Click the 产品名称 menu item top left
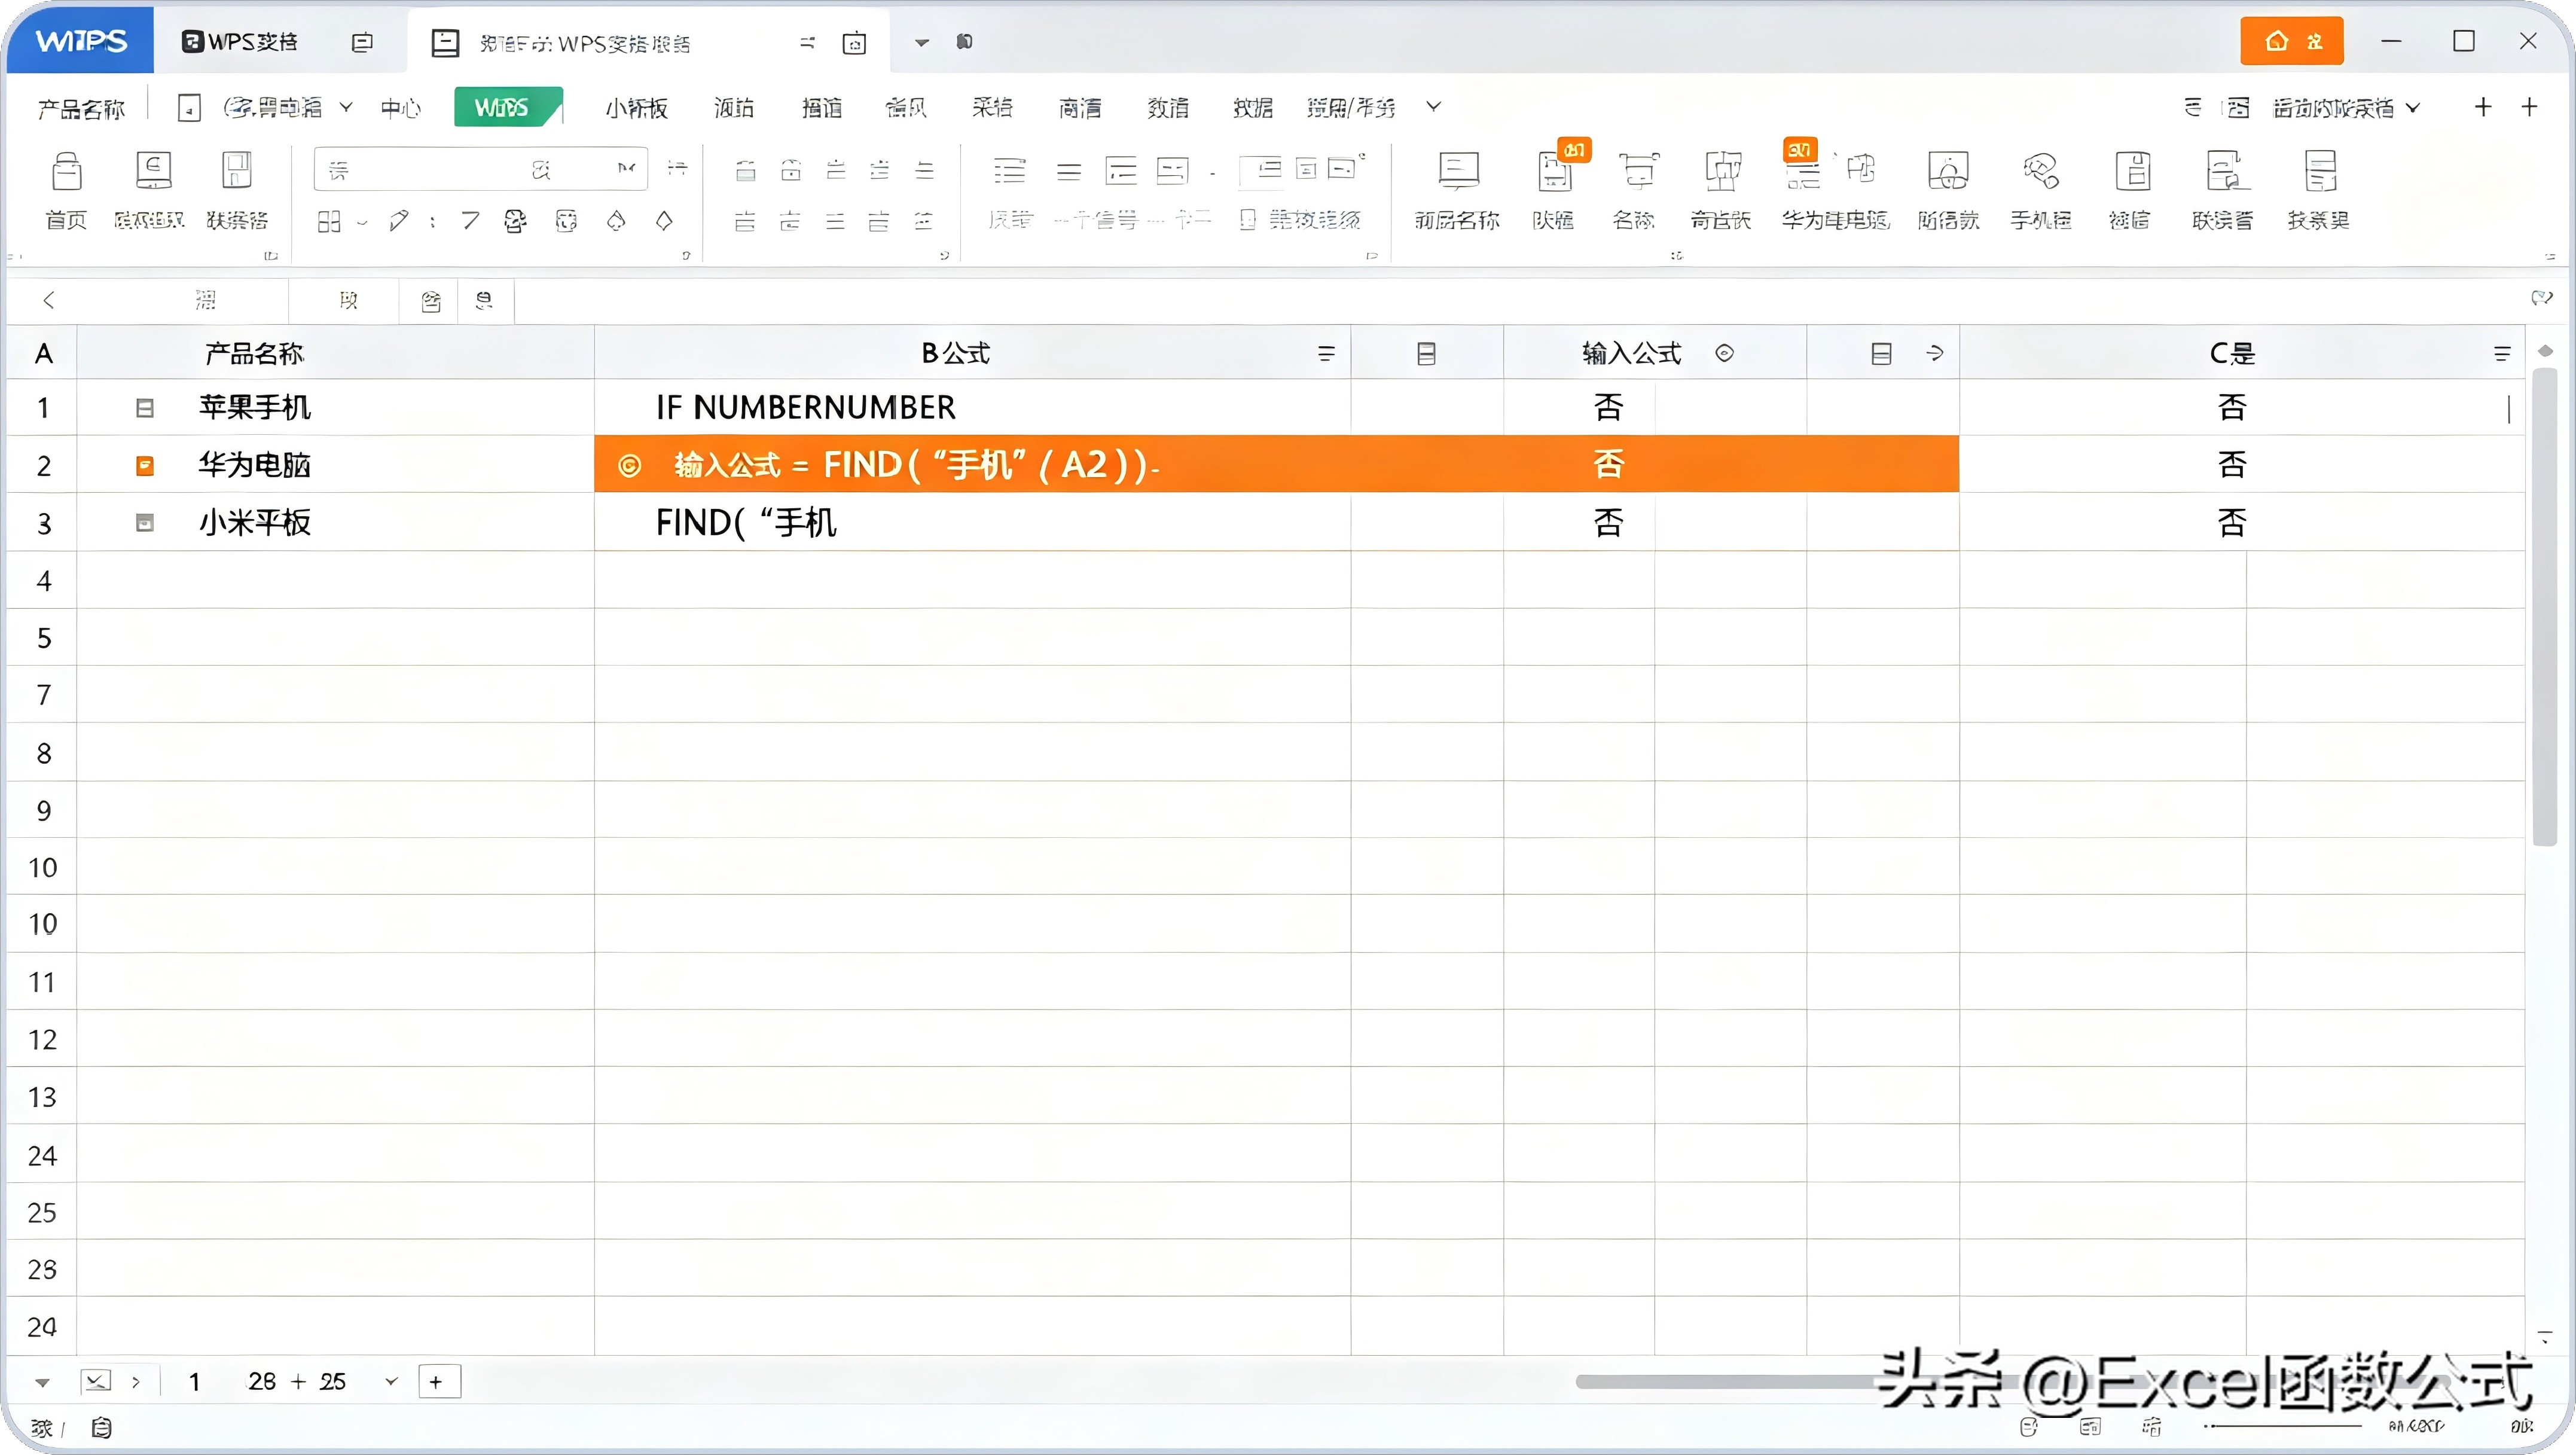Image resolution: width=2576 pixels, height=1455 pixels. tap(81, 108)
